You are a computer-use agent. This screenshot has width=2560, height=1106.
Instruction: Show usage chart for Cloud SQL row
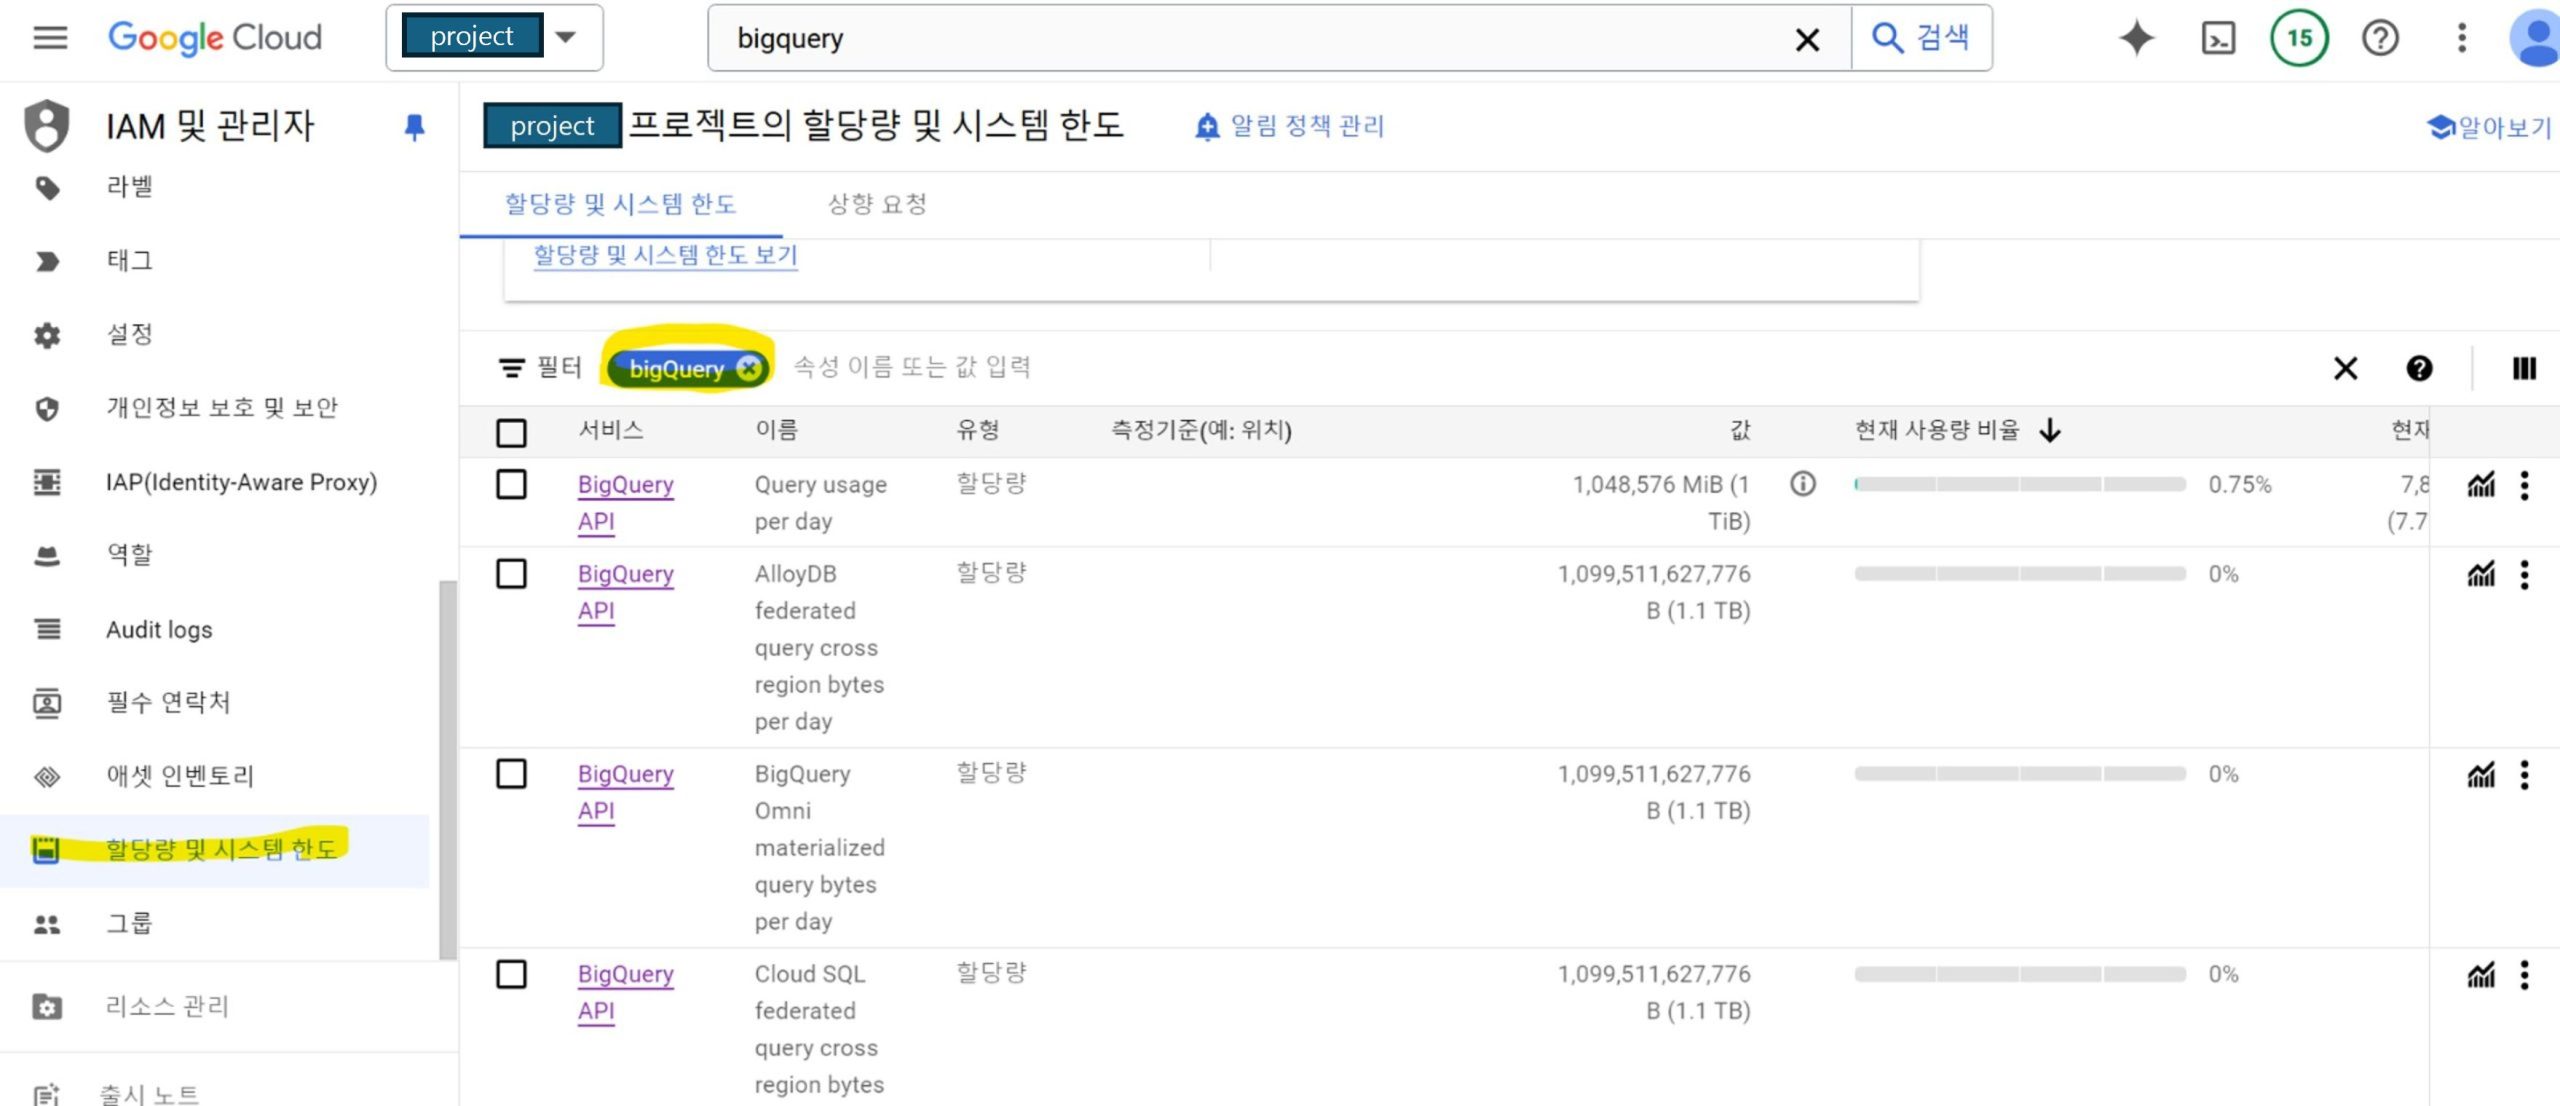[2481, 974]
